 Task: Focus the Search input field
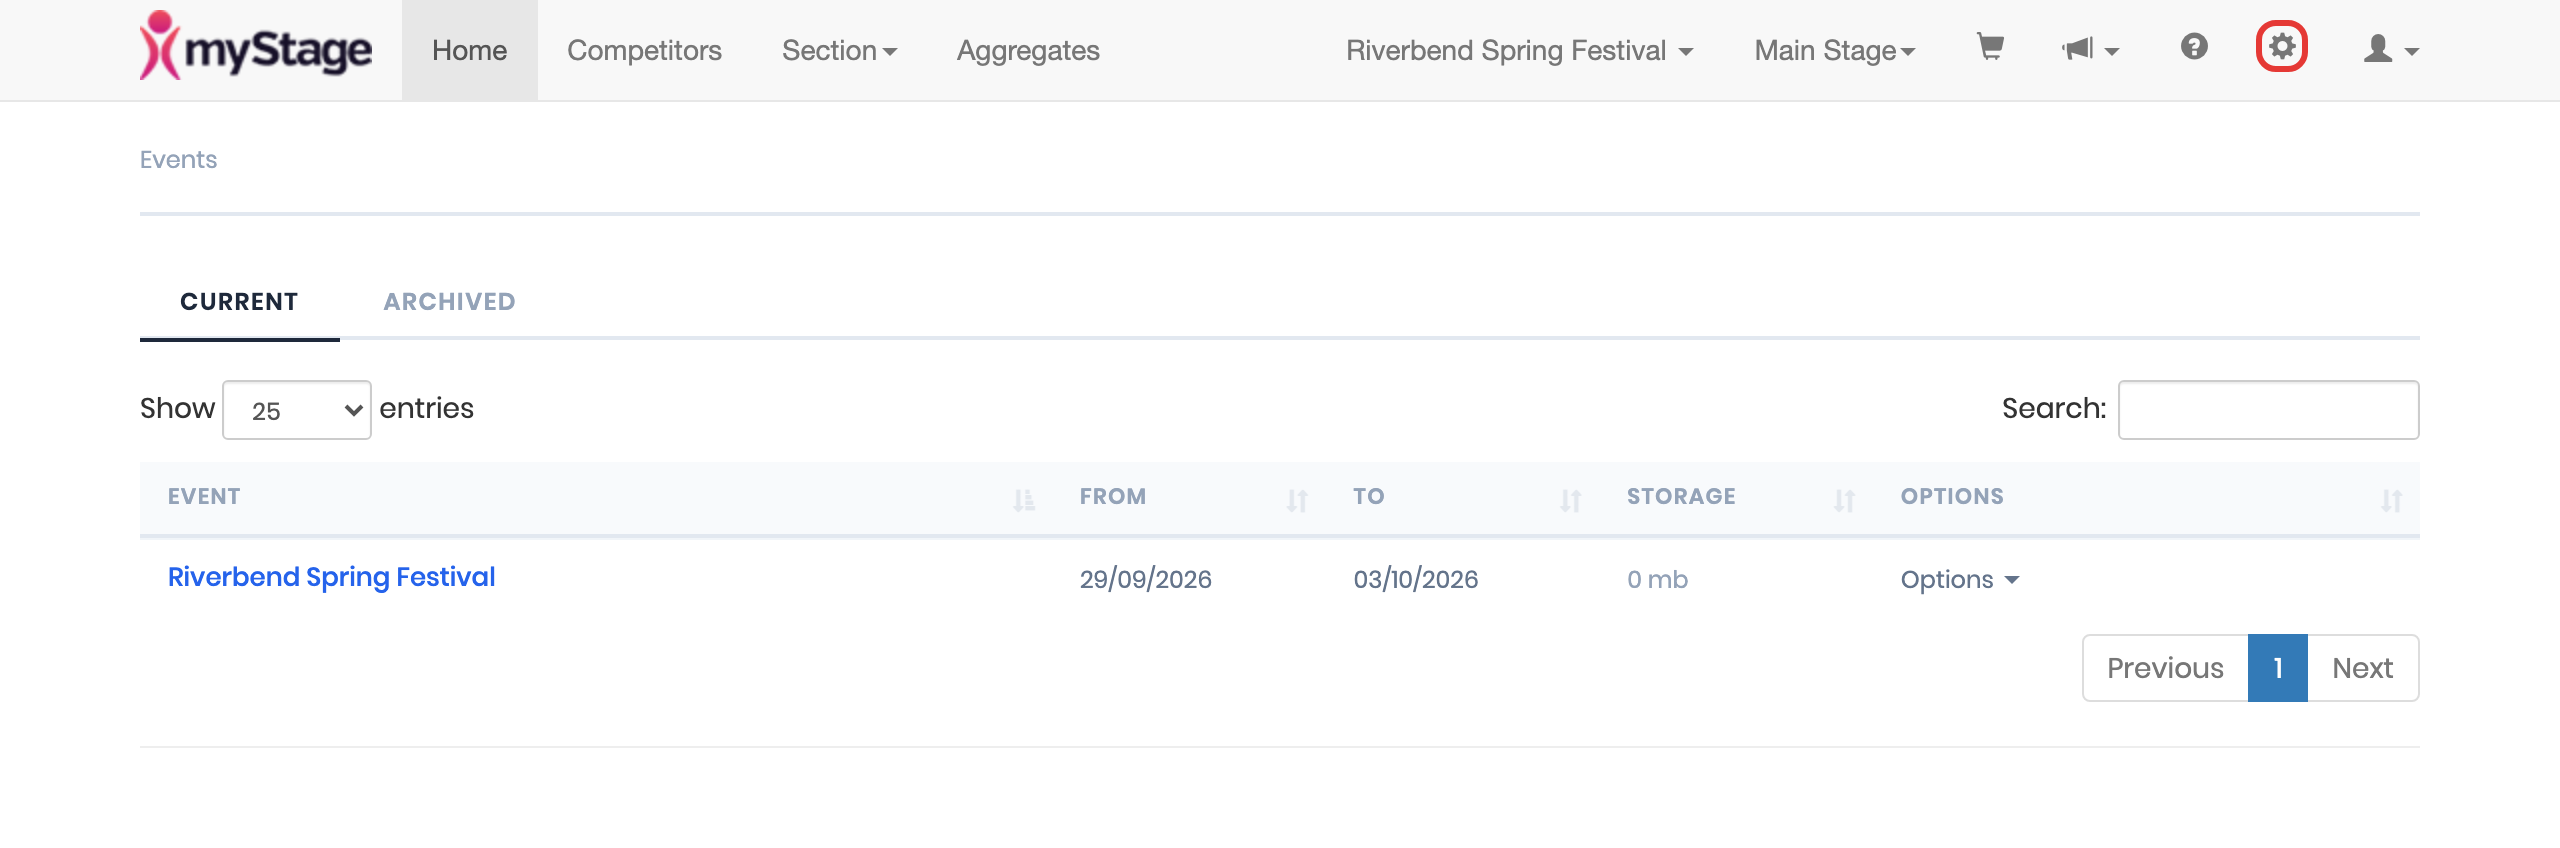[2269, 410]
